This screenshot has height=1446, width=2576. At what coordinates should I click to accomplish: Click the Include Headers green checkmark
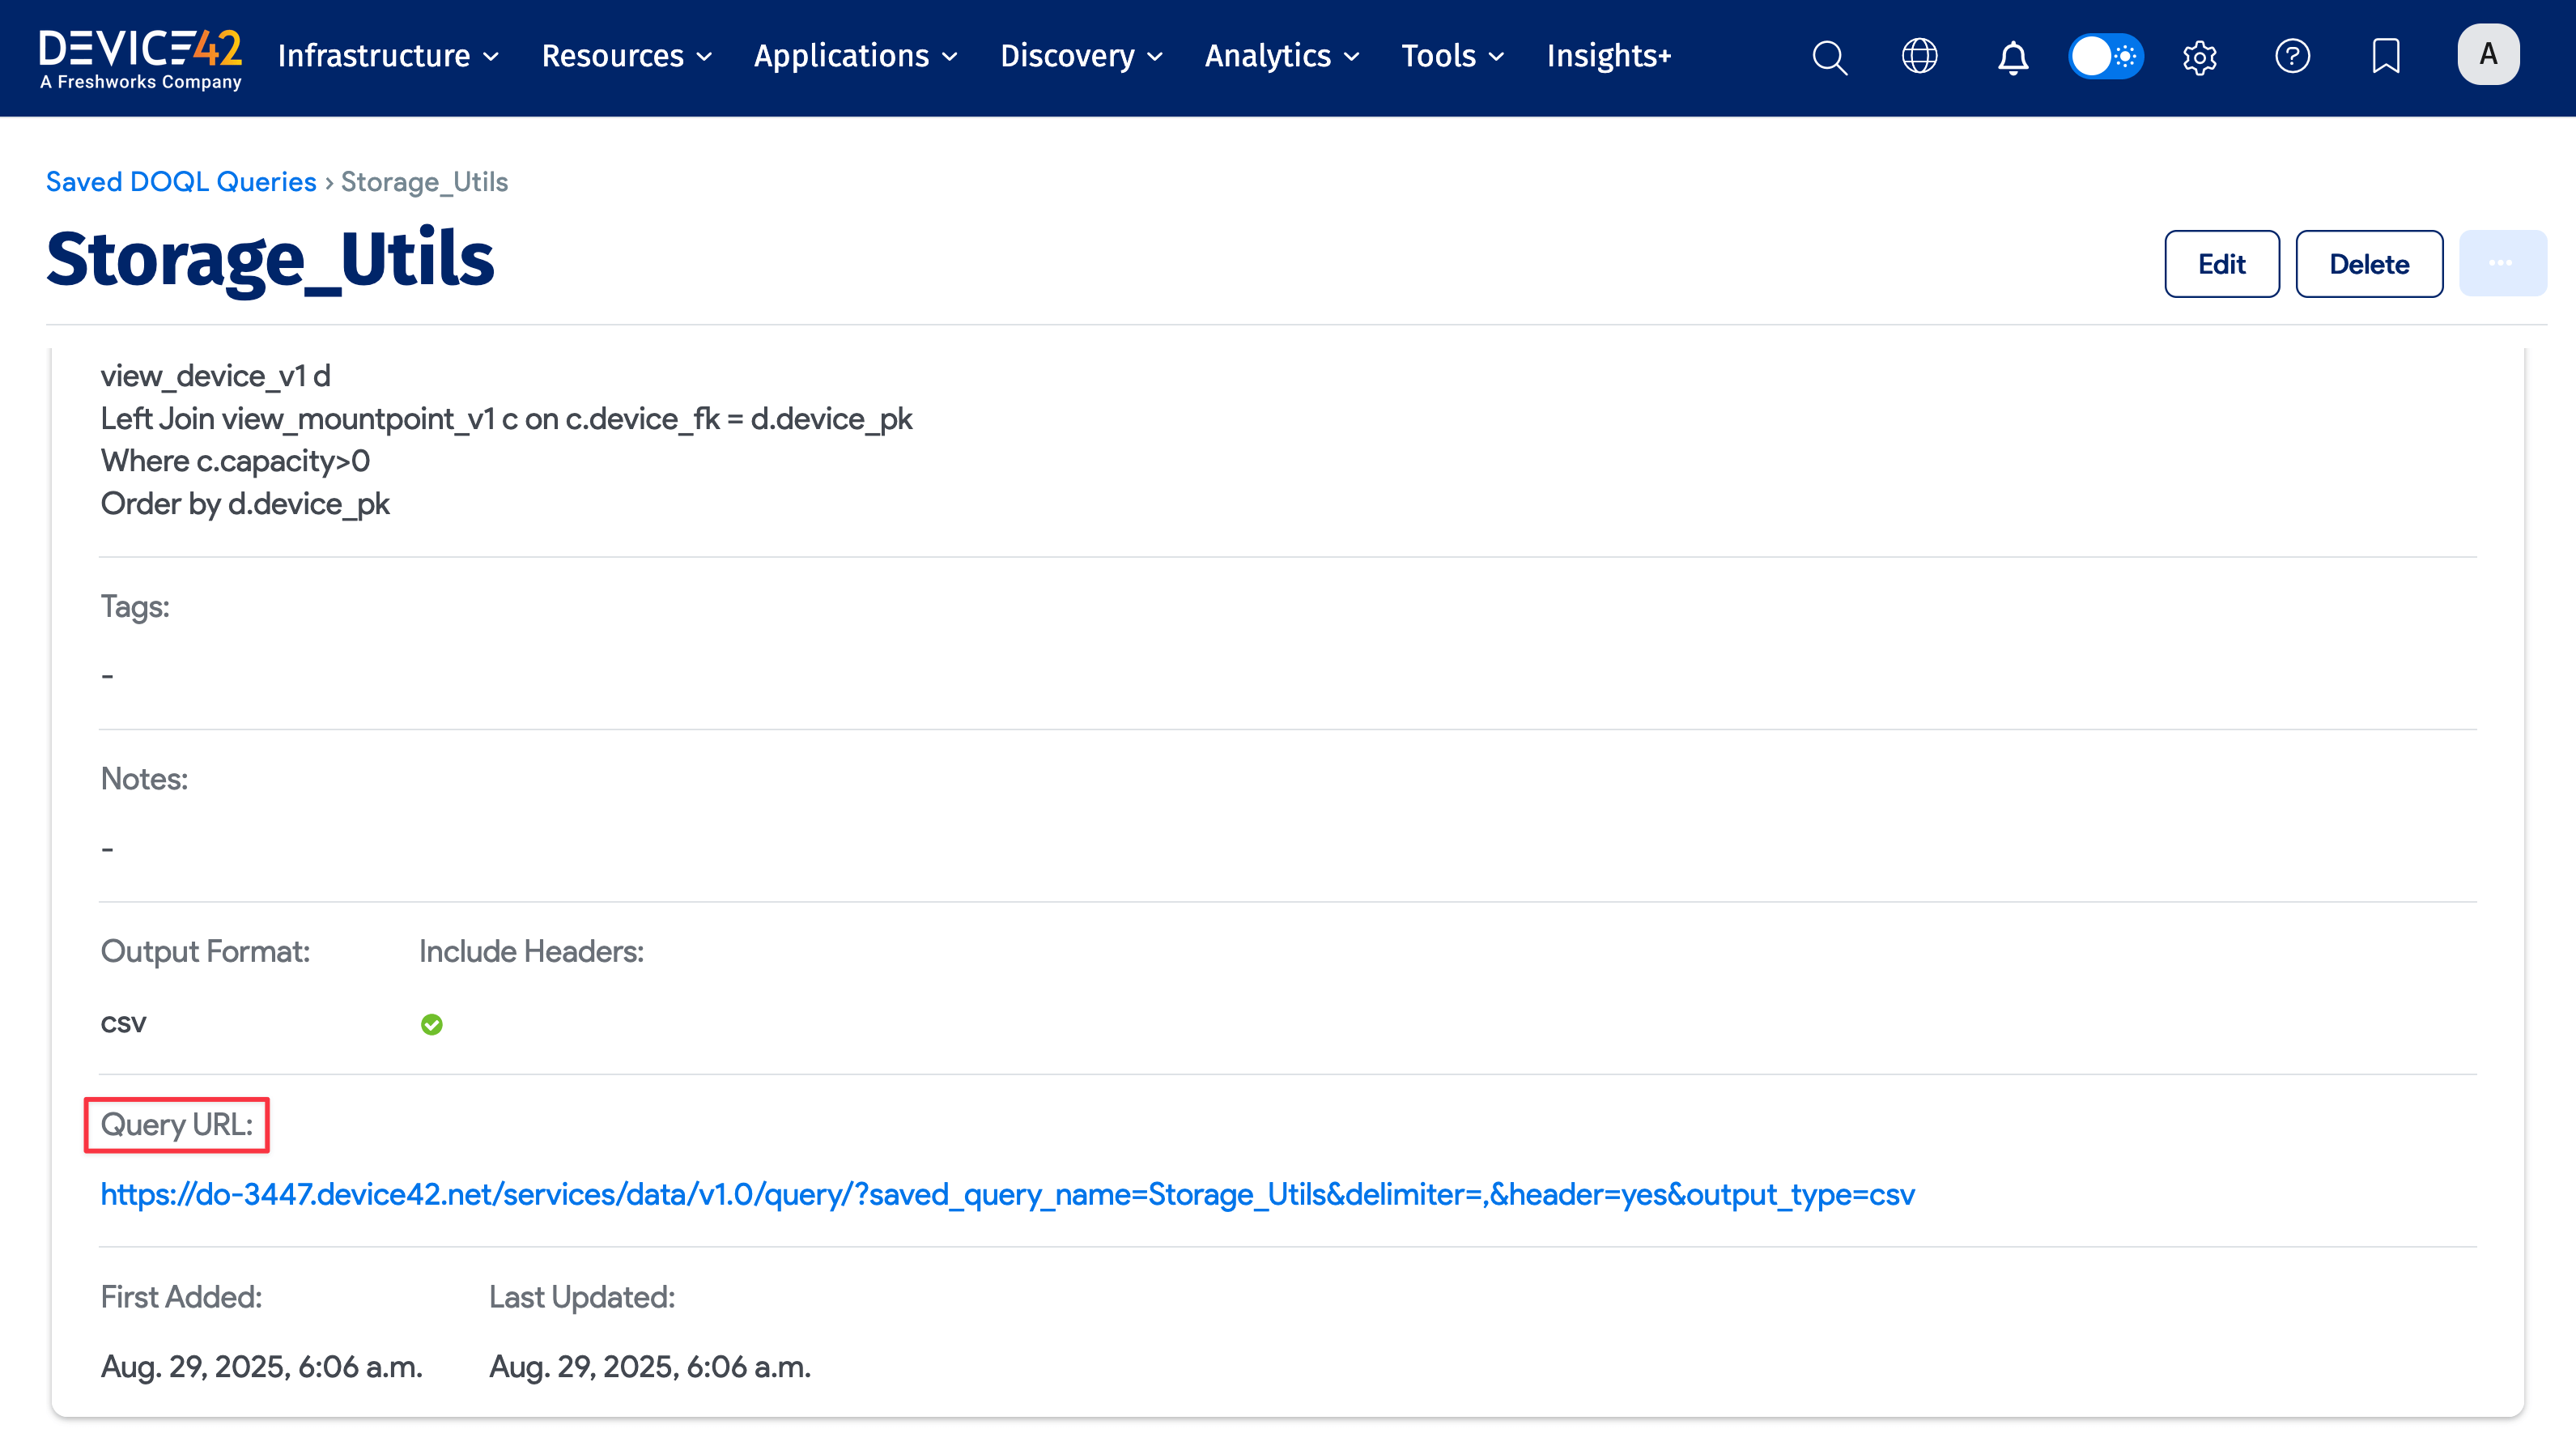(x=431, y=1024)
